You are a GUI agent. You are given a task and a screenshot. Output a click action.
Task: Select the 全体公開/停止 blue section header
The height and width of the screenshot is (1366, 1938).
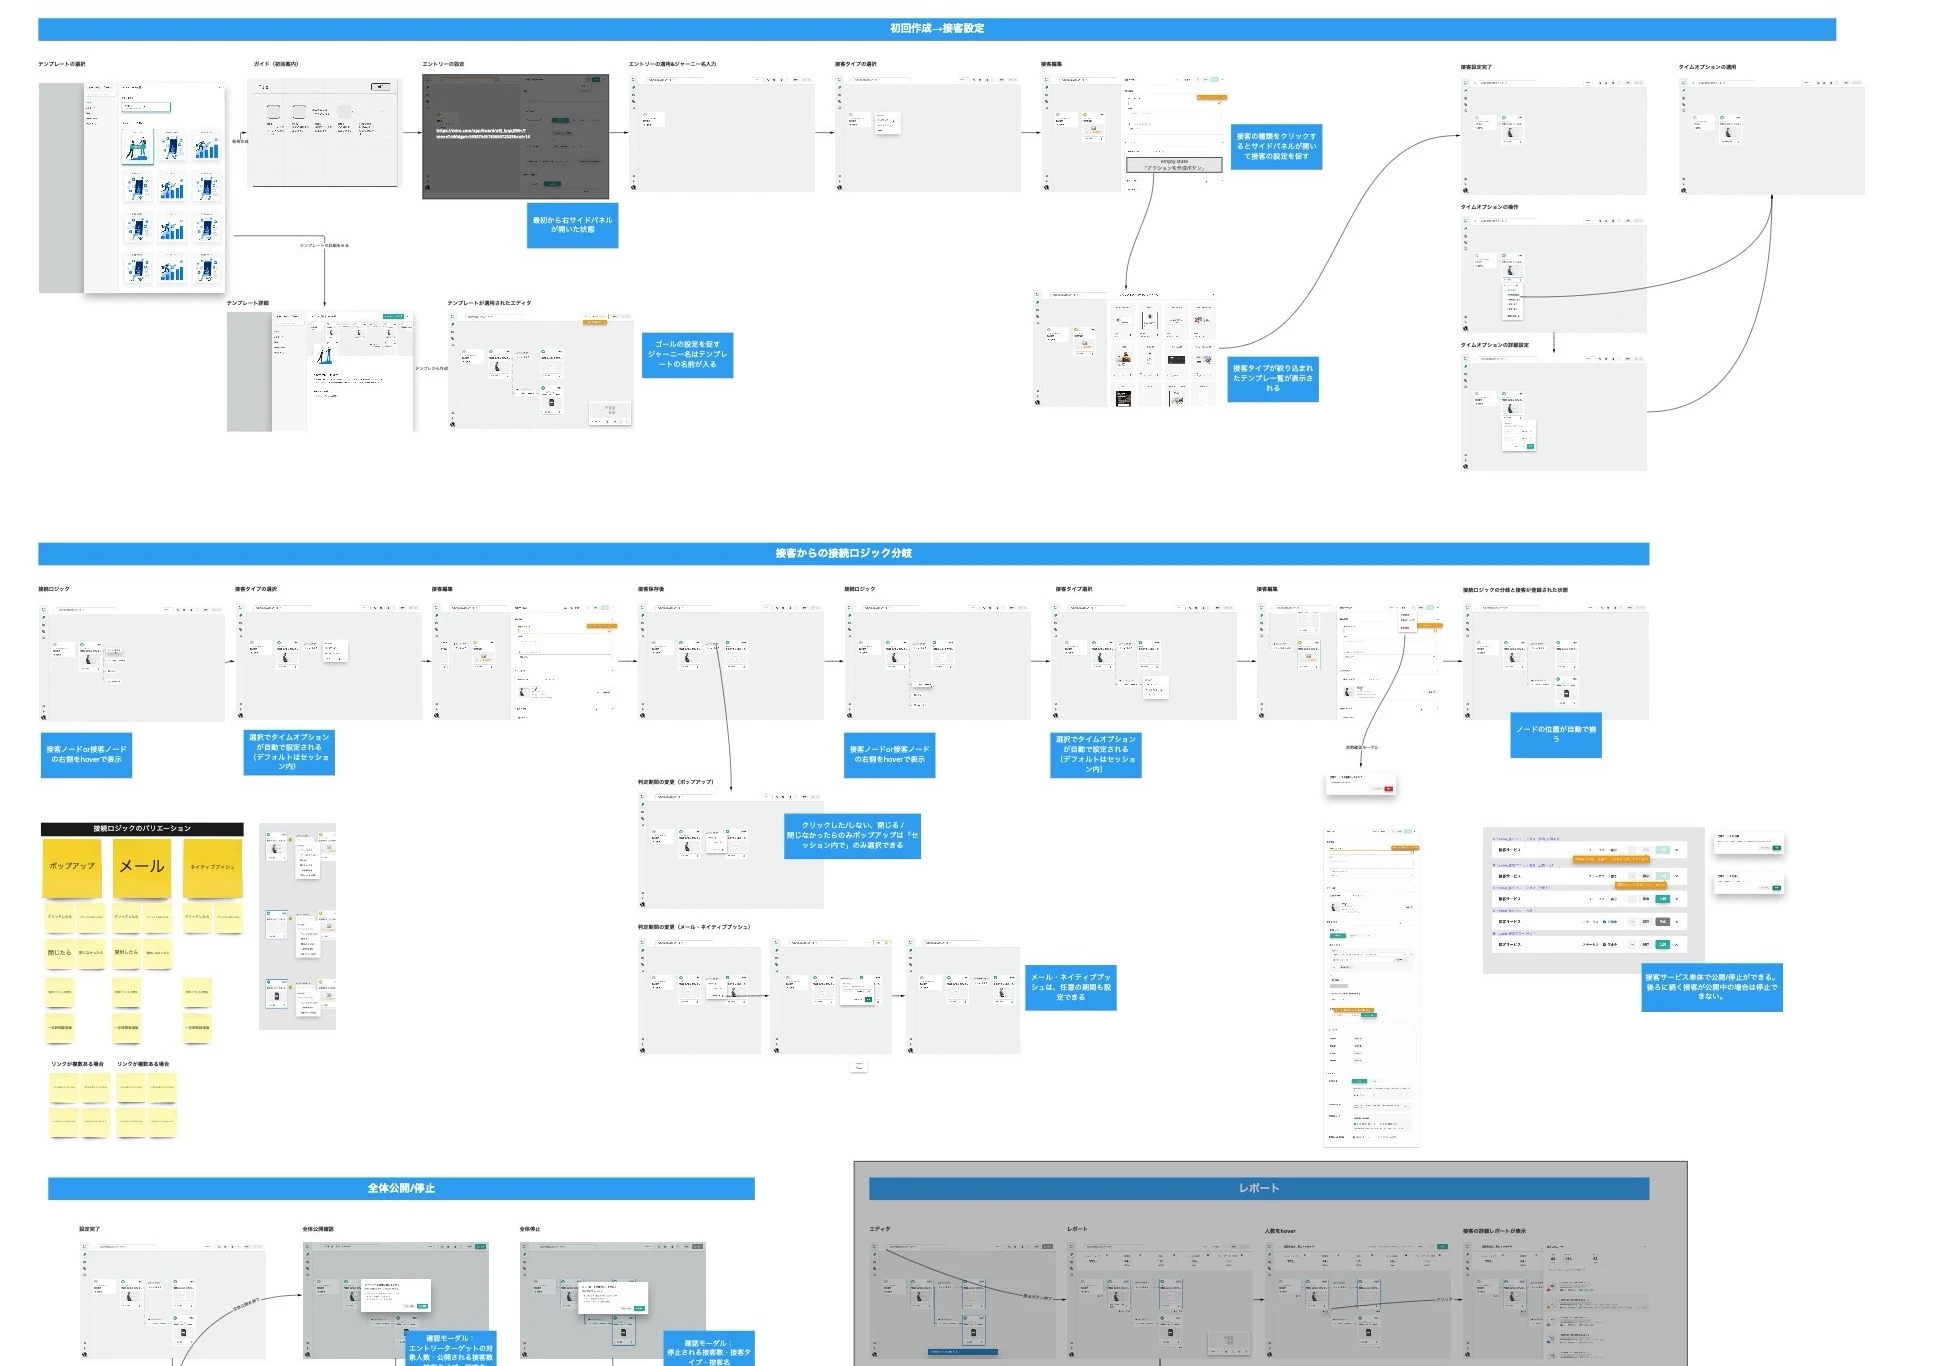(401, 1188)
